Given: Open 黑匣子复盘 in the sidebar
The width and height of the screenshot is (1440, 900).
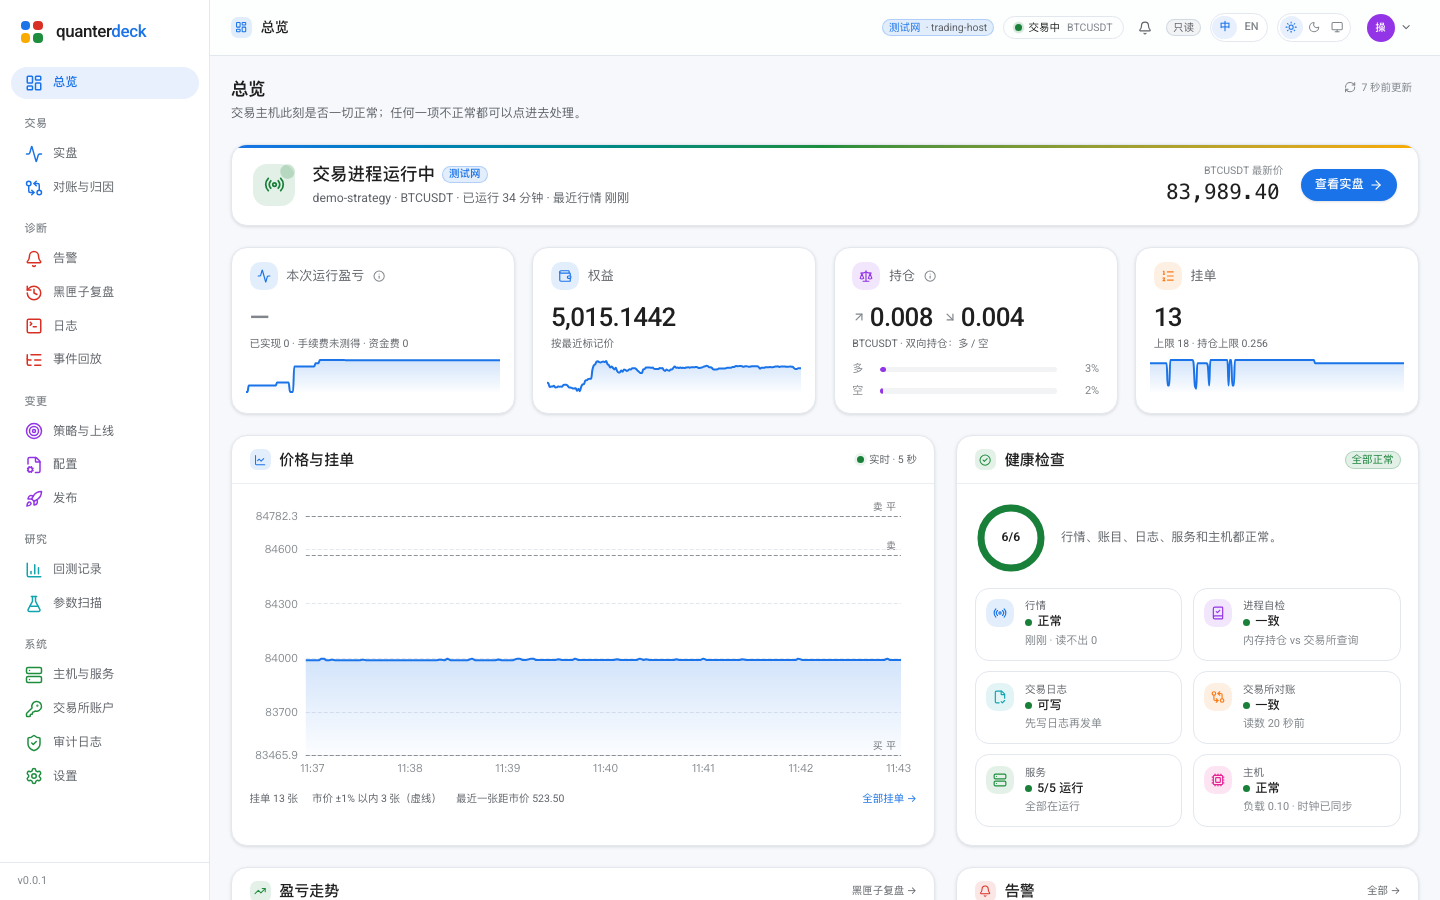Looking at the screenshot, I should tap(105, 292).
